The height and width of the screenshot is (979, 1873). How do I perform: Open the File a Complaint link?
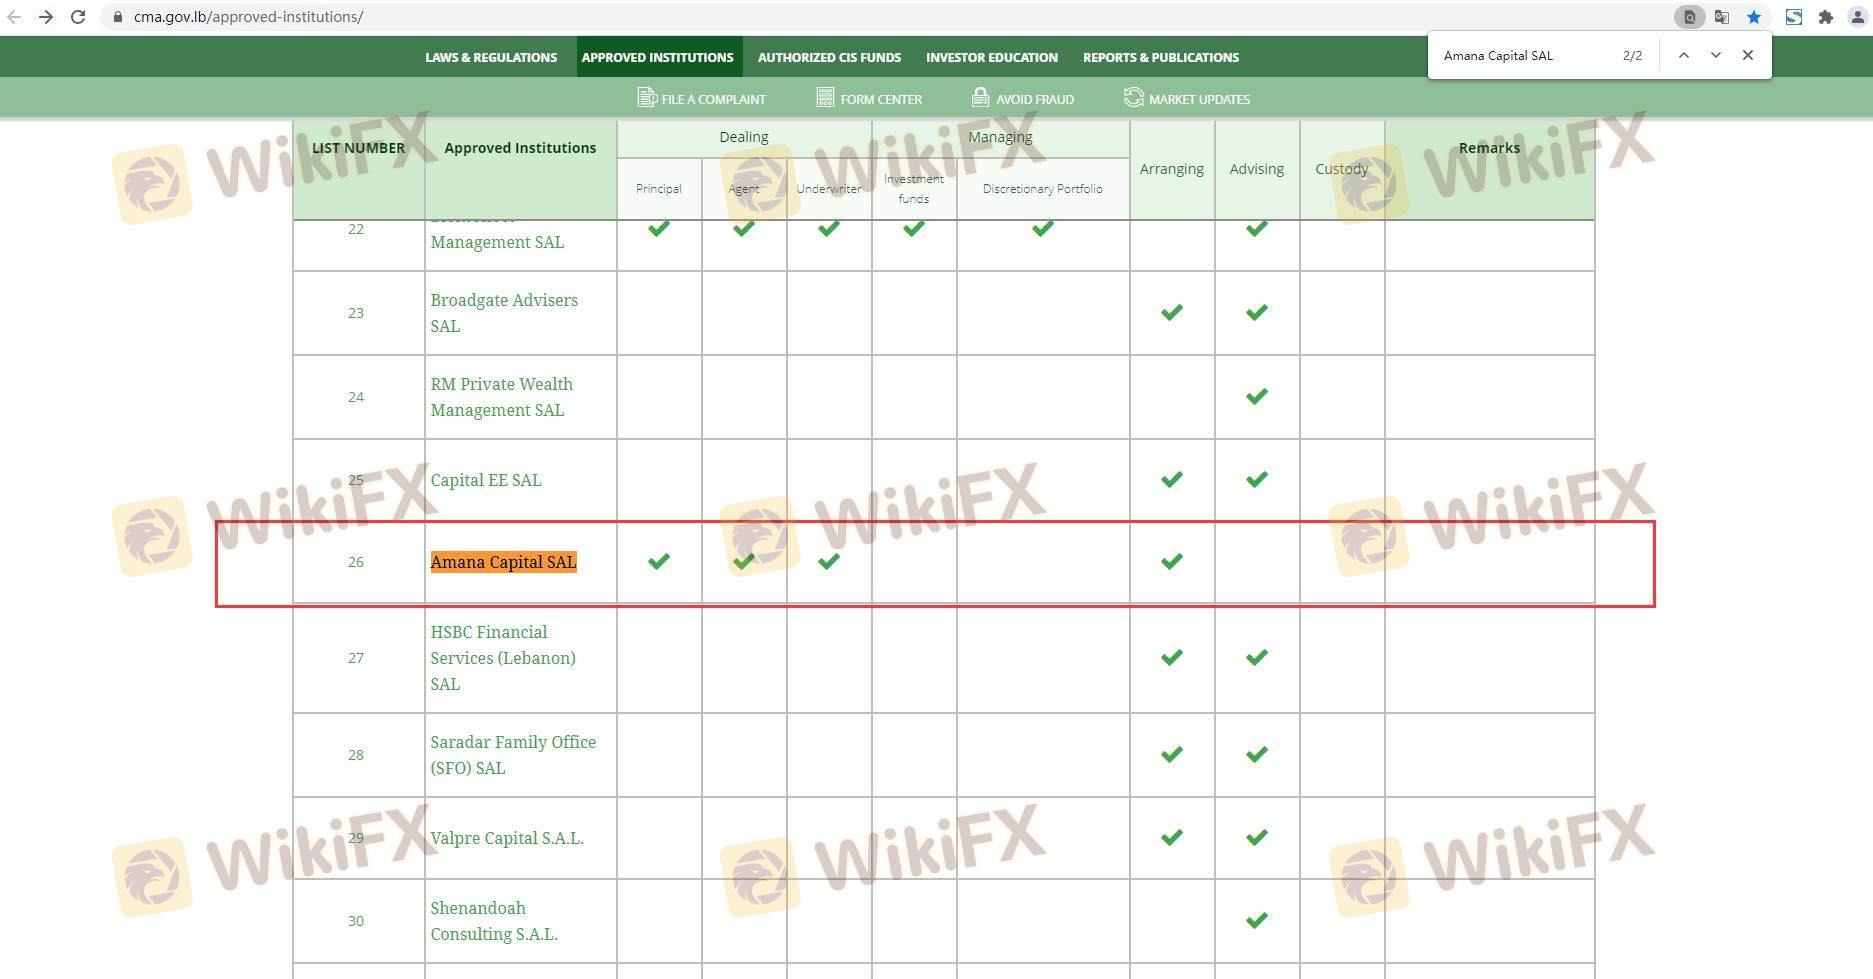(x=714, y=100)
